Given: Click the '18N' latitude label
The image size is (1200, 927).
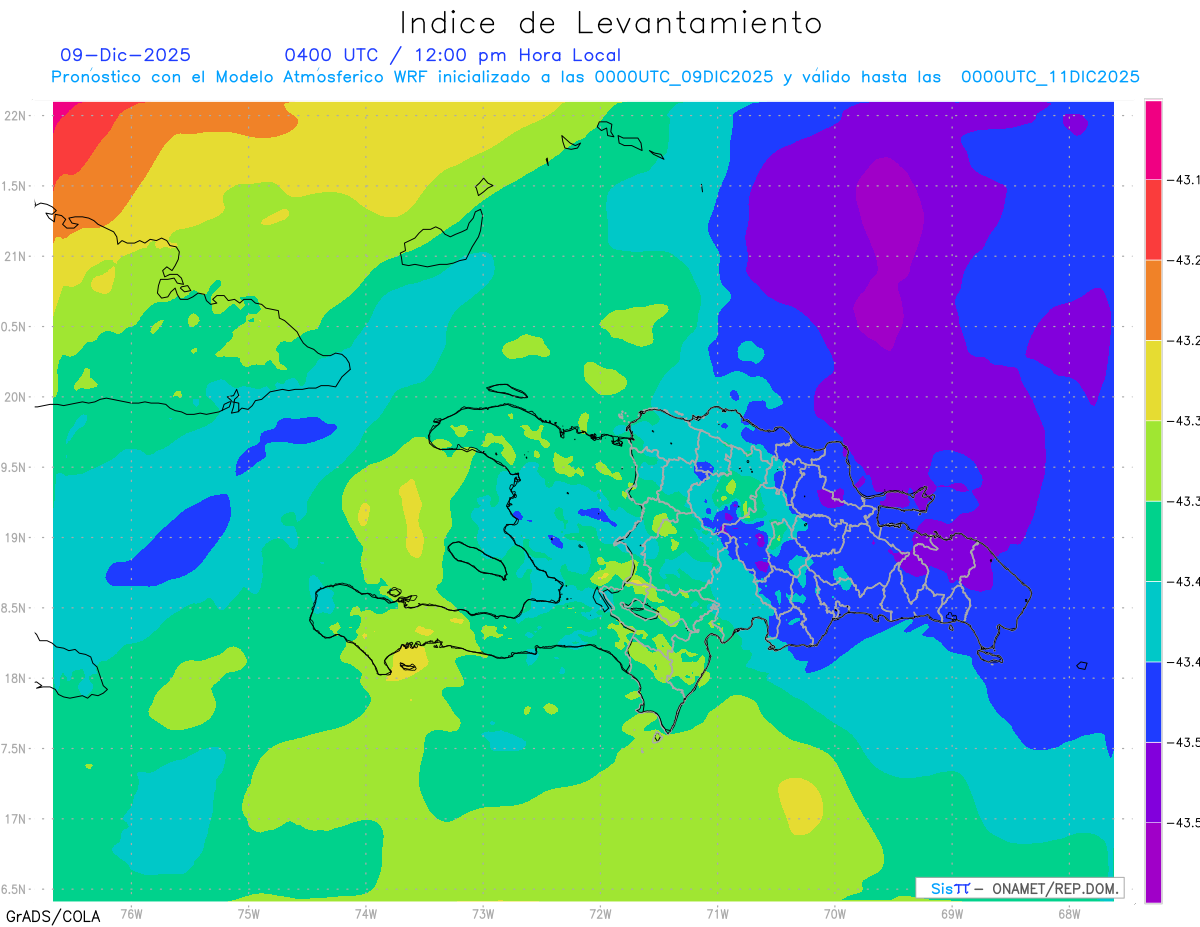Looking at the screenshot, I should (x=17, y=679).
